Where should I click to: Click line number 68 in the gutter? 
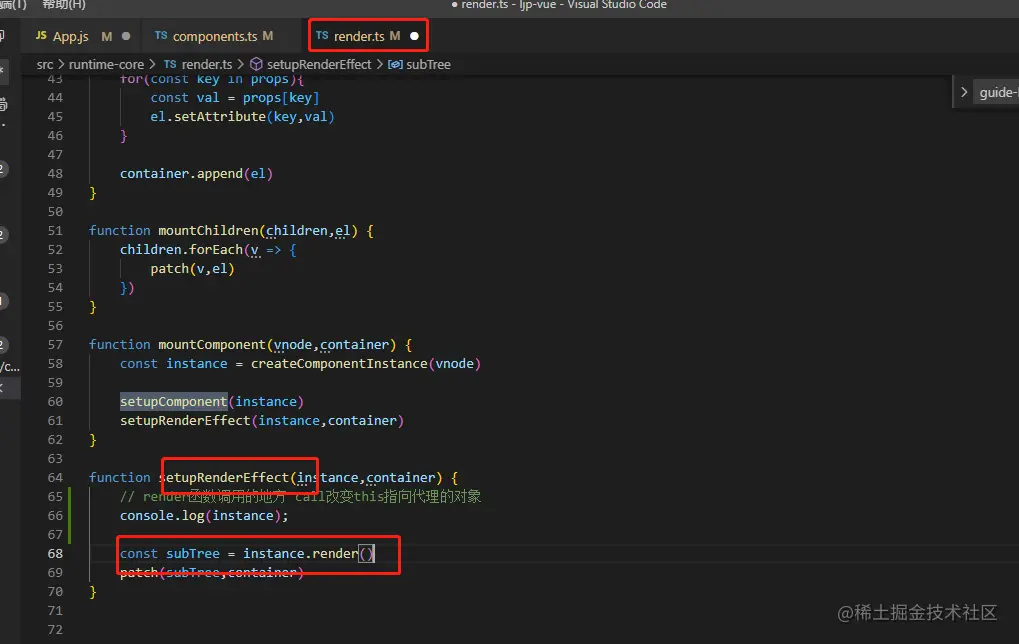pyautogui.click(x=55, y=554)
